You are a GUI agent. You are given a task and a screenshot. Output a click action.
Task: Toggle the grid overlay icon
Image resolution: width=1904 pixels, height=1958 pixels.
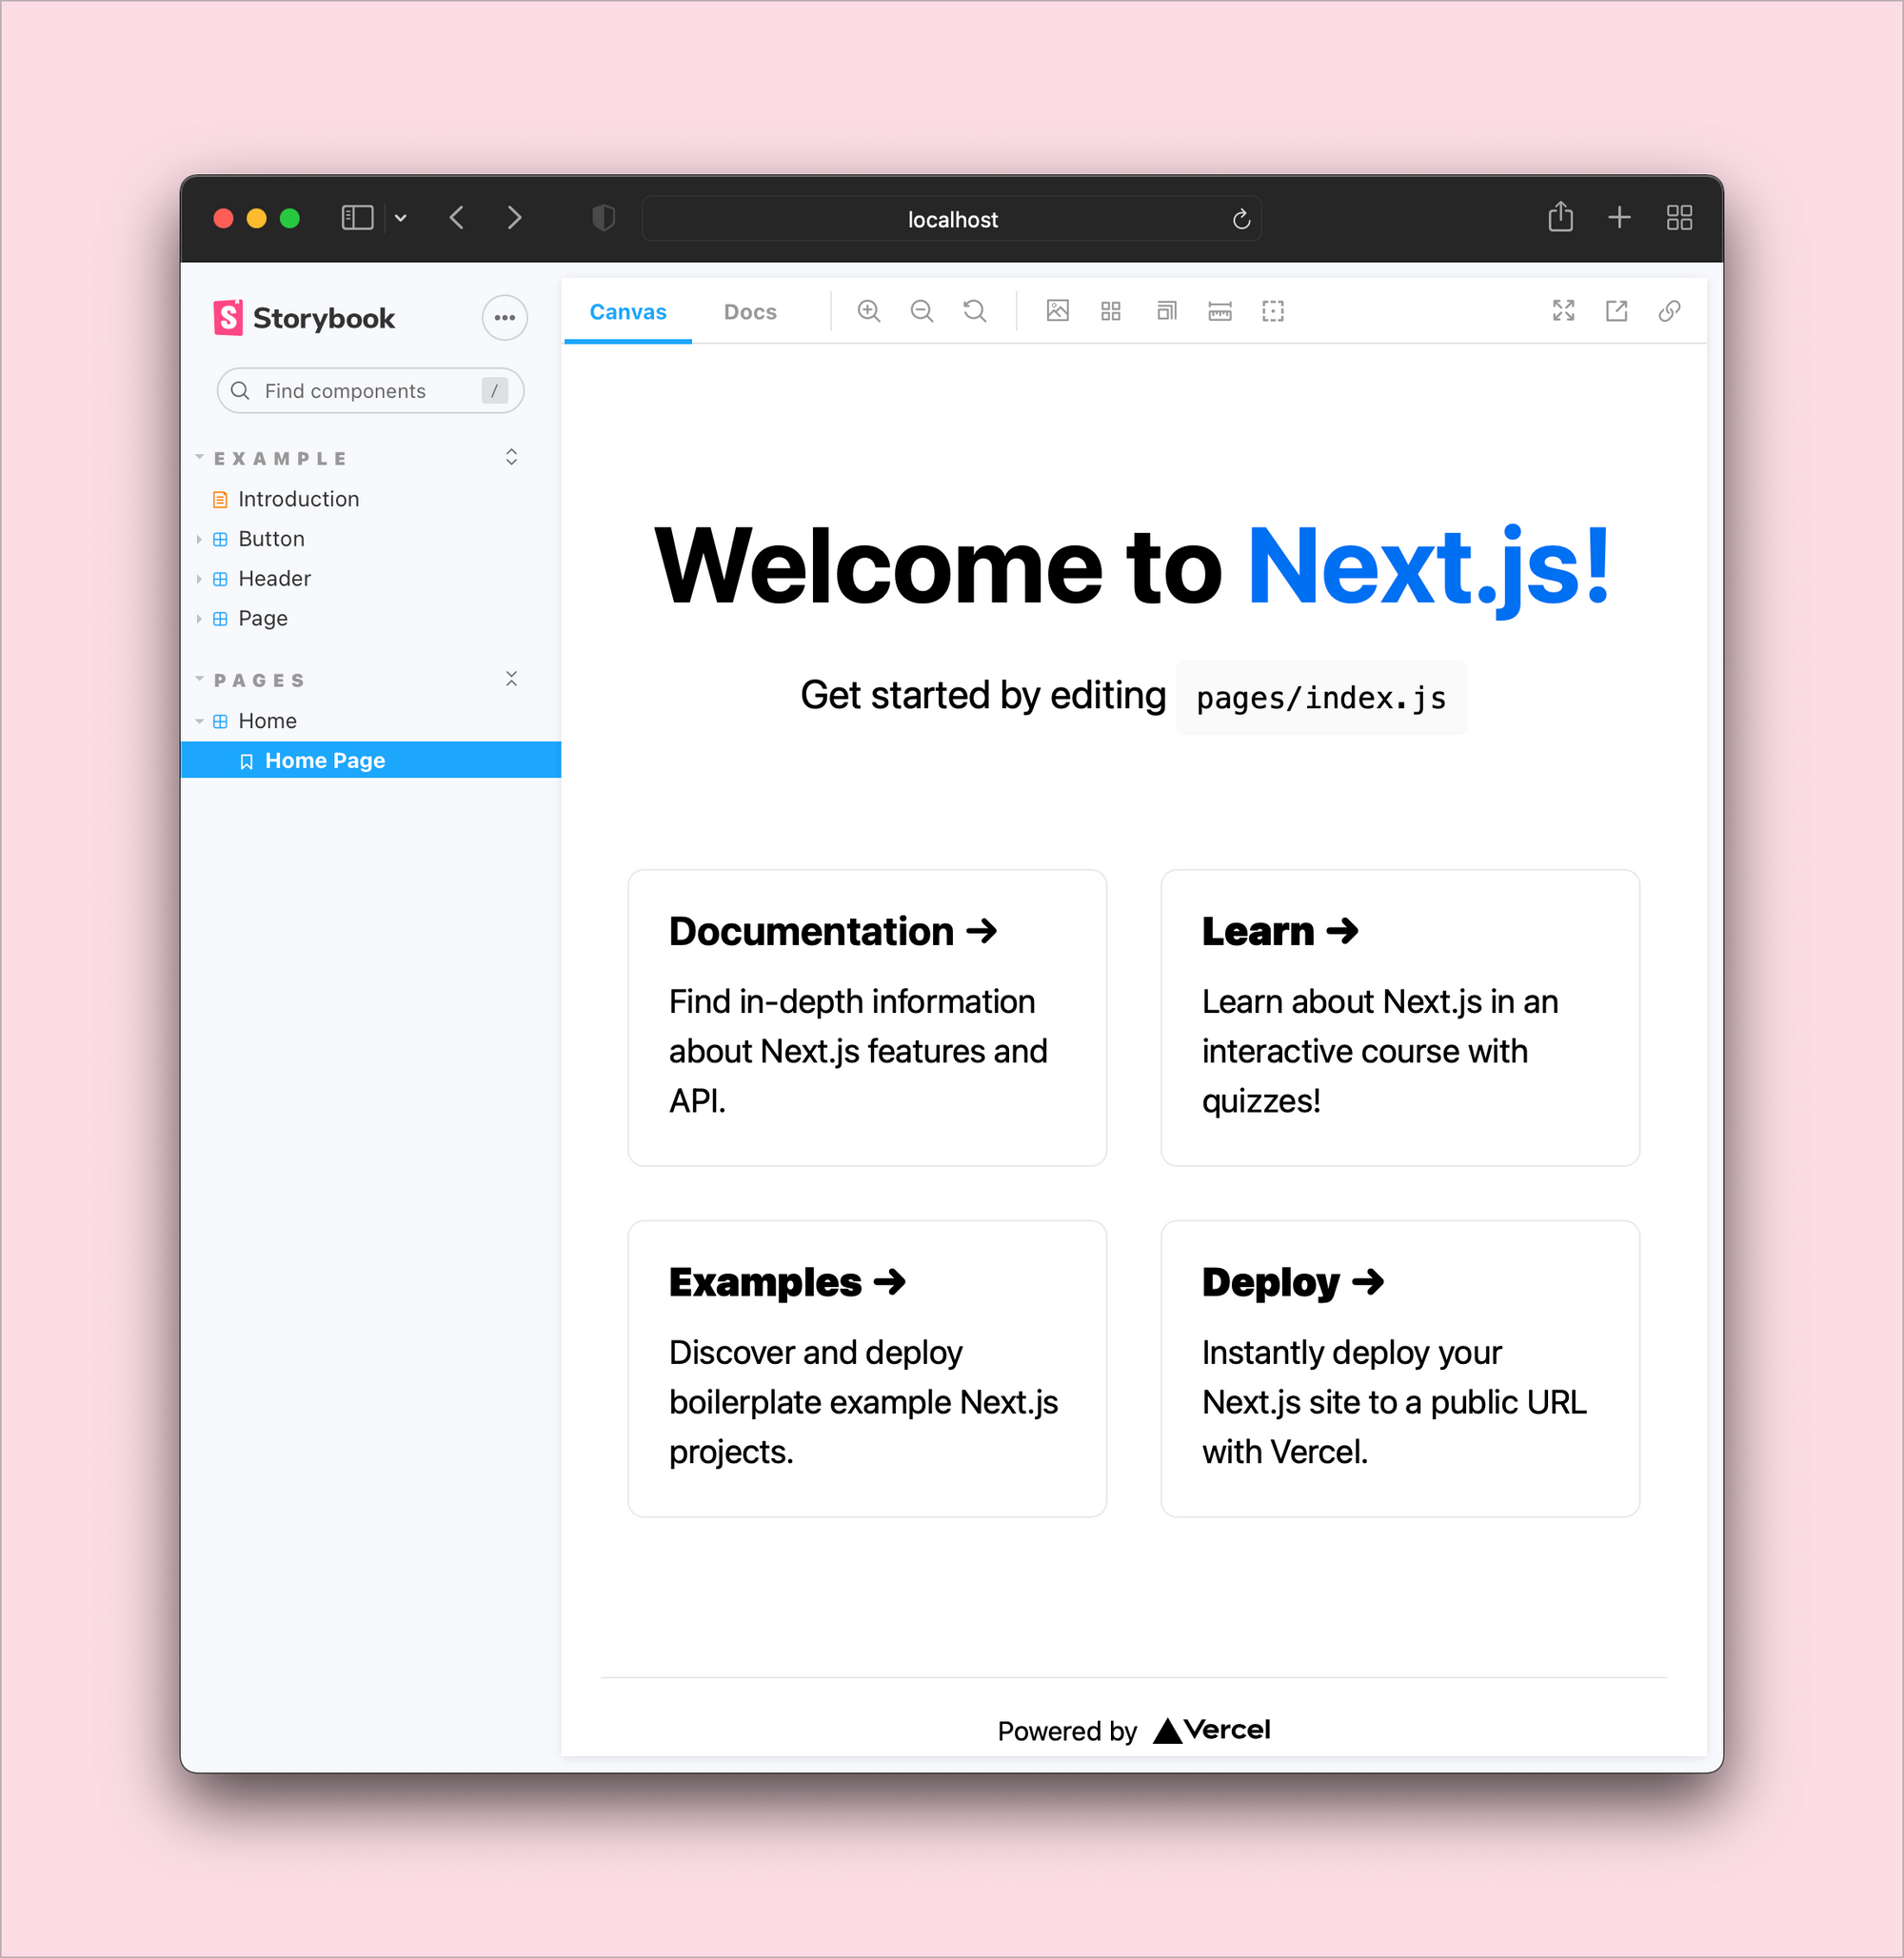[x=1110, y=311]
